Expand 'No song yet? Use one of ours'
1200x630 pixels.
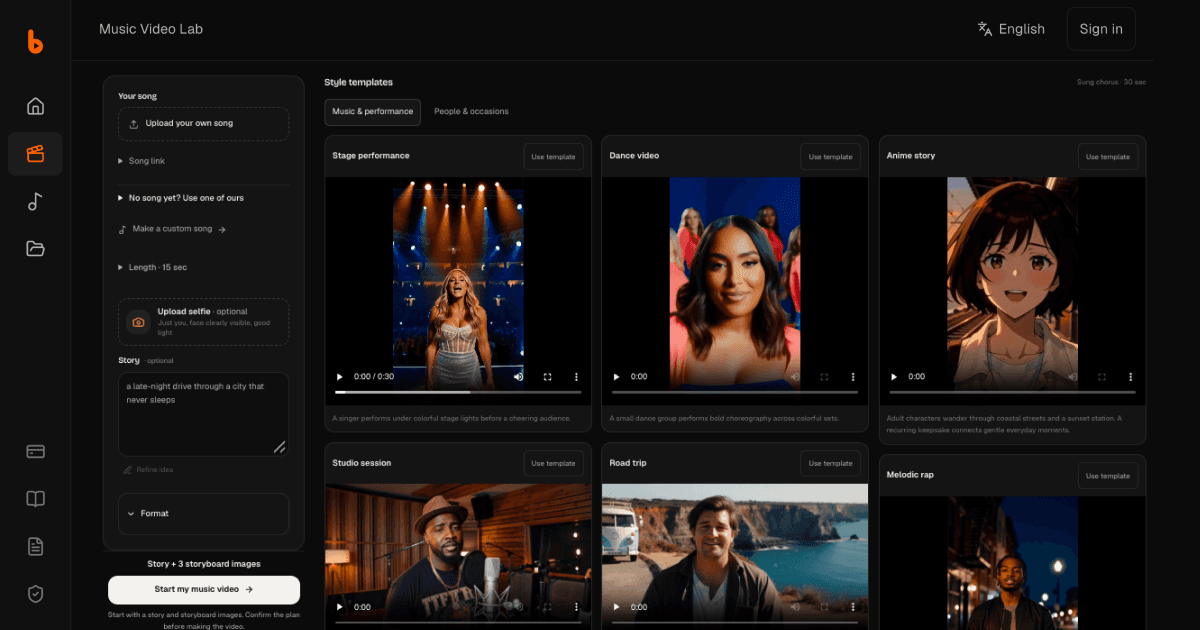point(181,198)
